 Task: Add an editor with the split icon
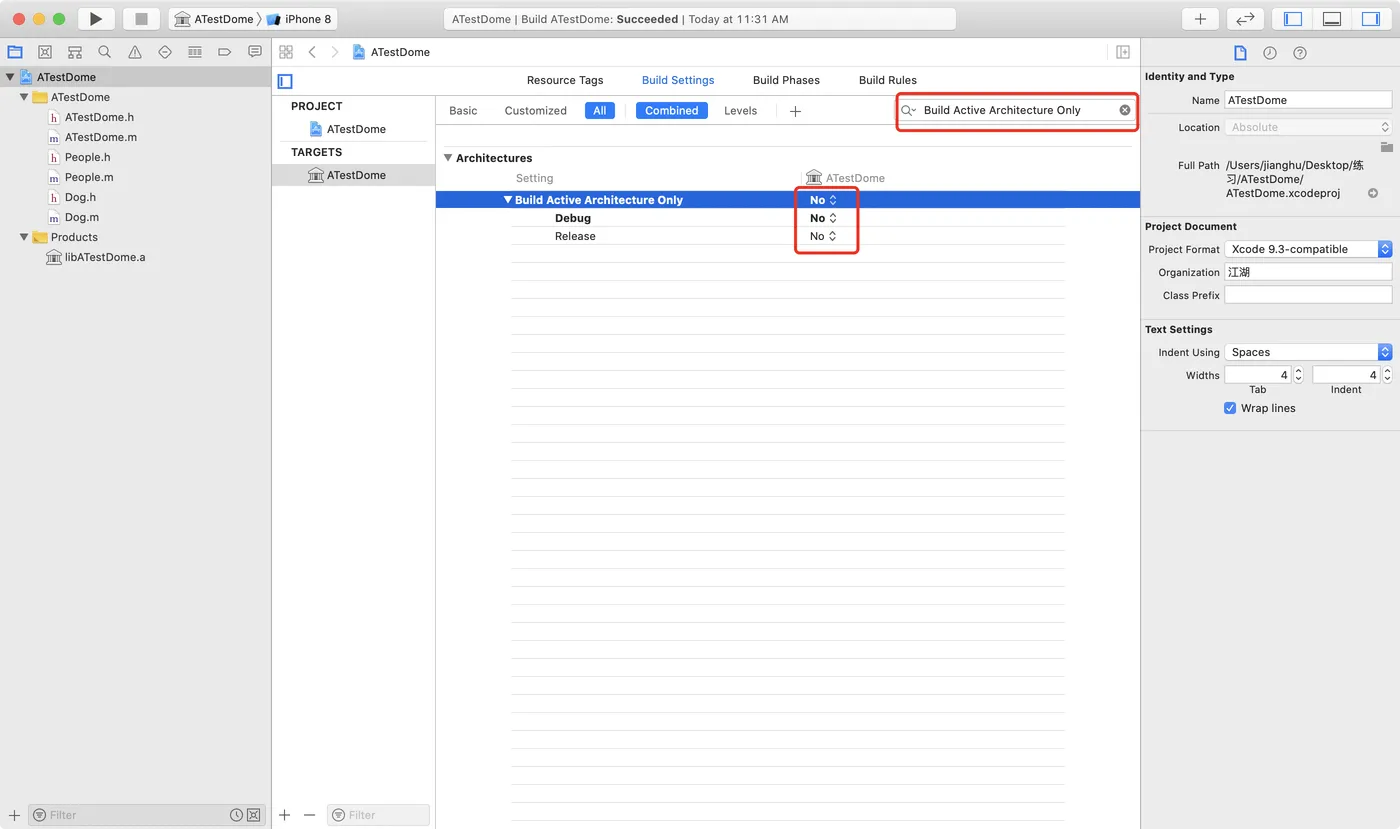[x=1123, y=52]
